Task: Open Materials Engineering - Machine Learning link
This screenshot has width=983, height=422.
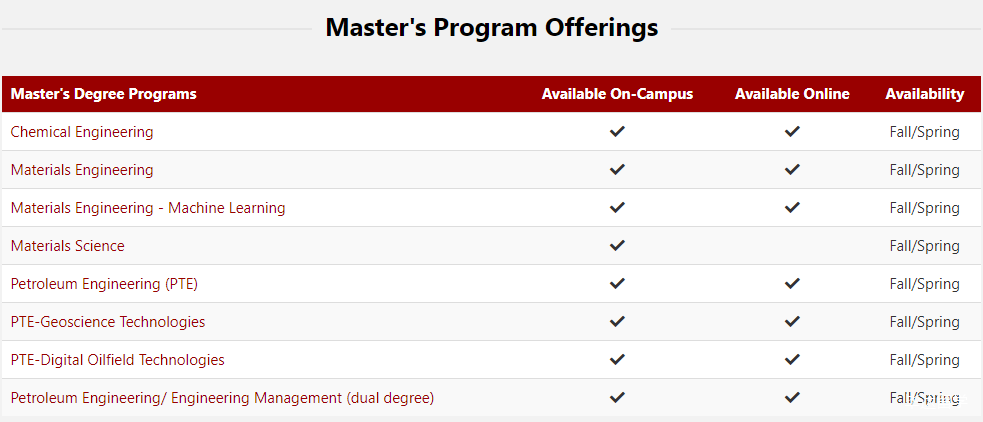Action: [148, 208]
